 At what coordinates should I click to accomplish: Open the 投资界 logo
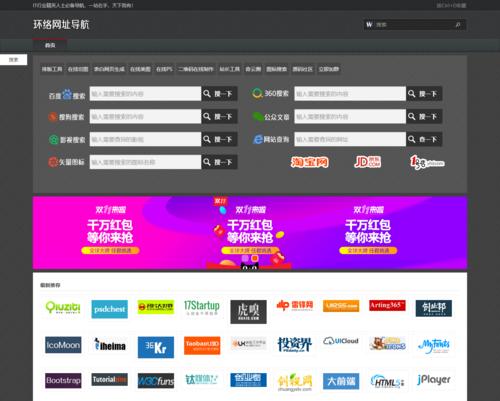tap(295, 344)
